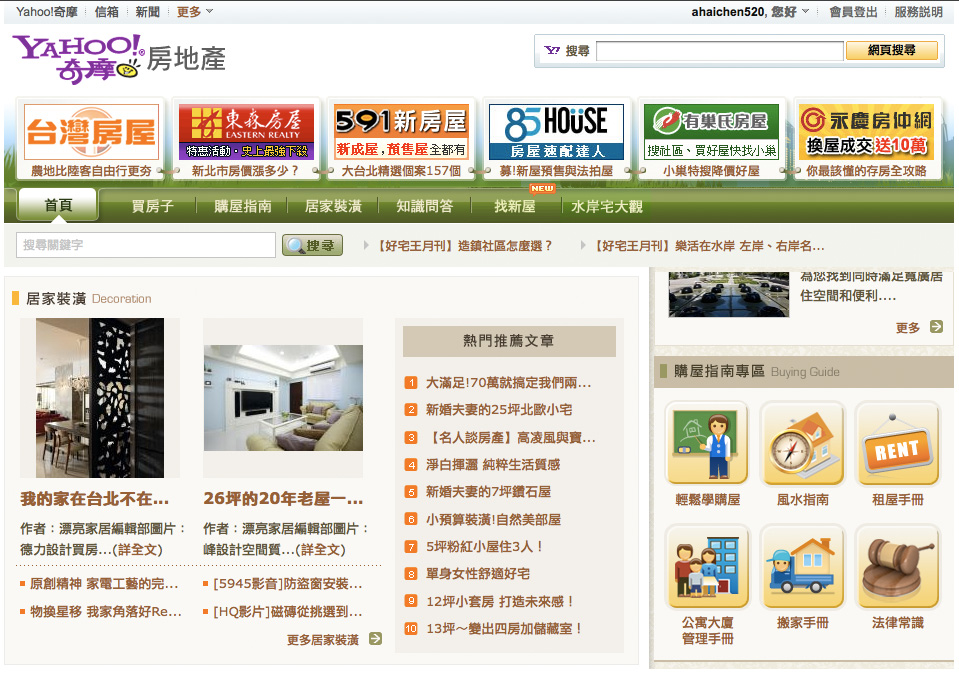
Task: Open 新聞 link in top bar
Action: tap(147, 12)
